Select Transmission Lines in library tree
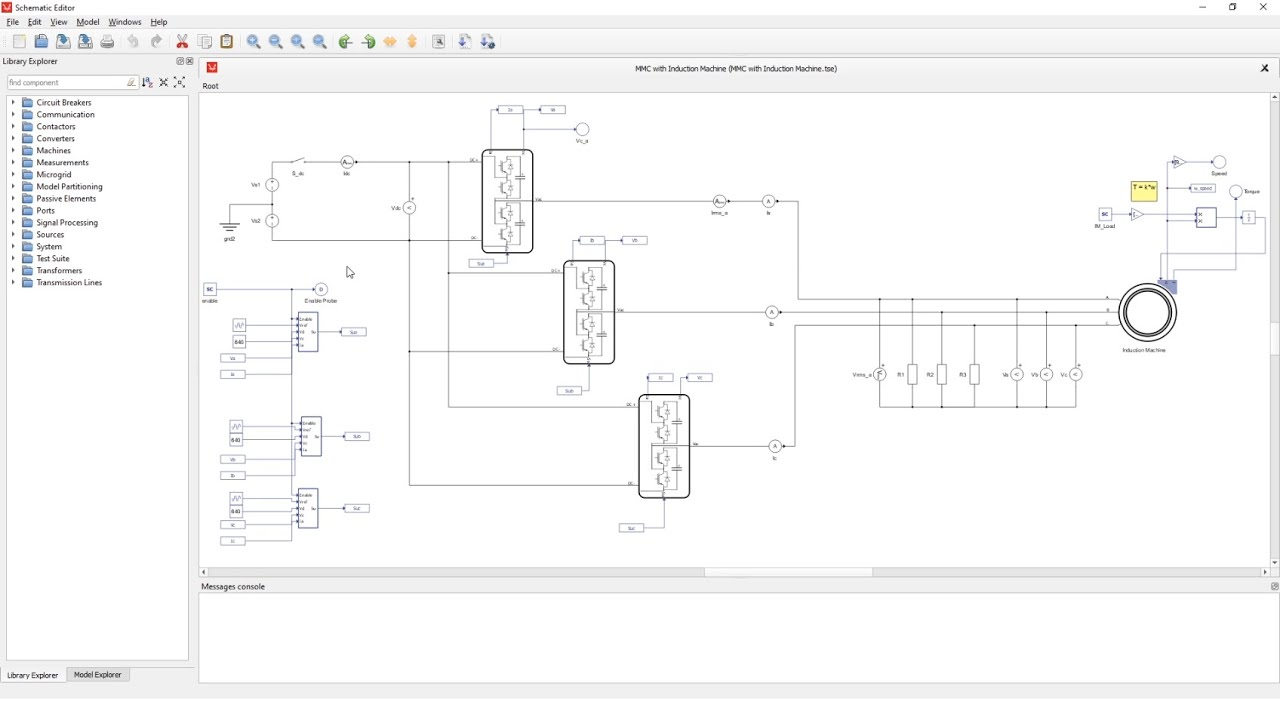This screenshot has height=720, width=1280. coord(69,283)
